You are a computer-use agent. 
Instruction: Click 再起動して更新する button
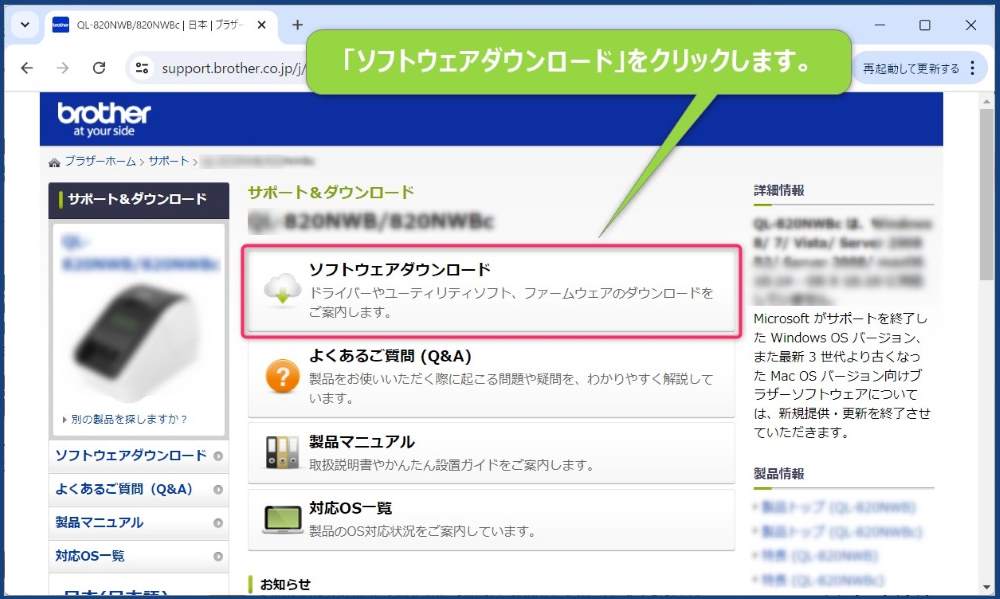(x=911, y=68)
